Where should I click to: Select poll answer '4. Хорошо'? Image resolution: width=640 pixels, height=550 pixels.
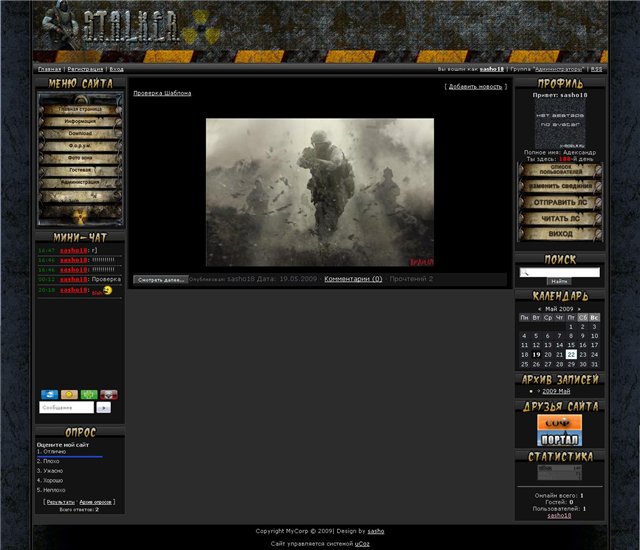50,481
